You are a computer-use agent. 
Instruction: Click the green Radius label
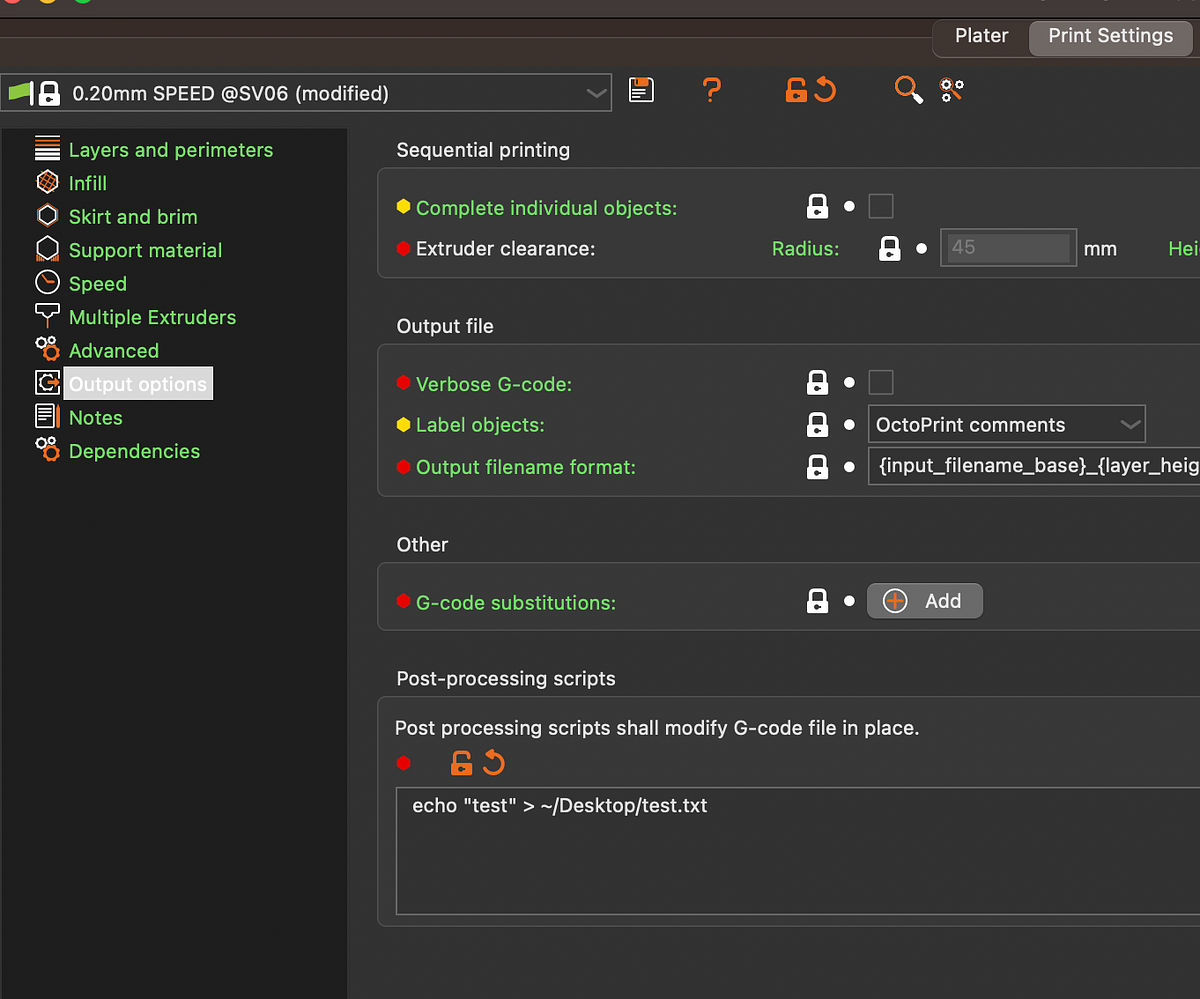pyautogui.click(x=806, y=249)
